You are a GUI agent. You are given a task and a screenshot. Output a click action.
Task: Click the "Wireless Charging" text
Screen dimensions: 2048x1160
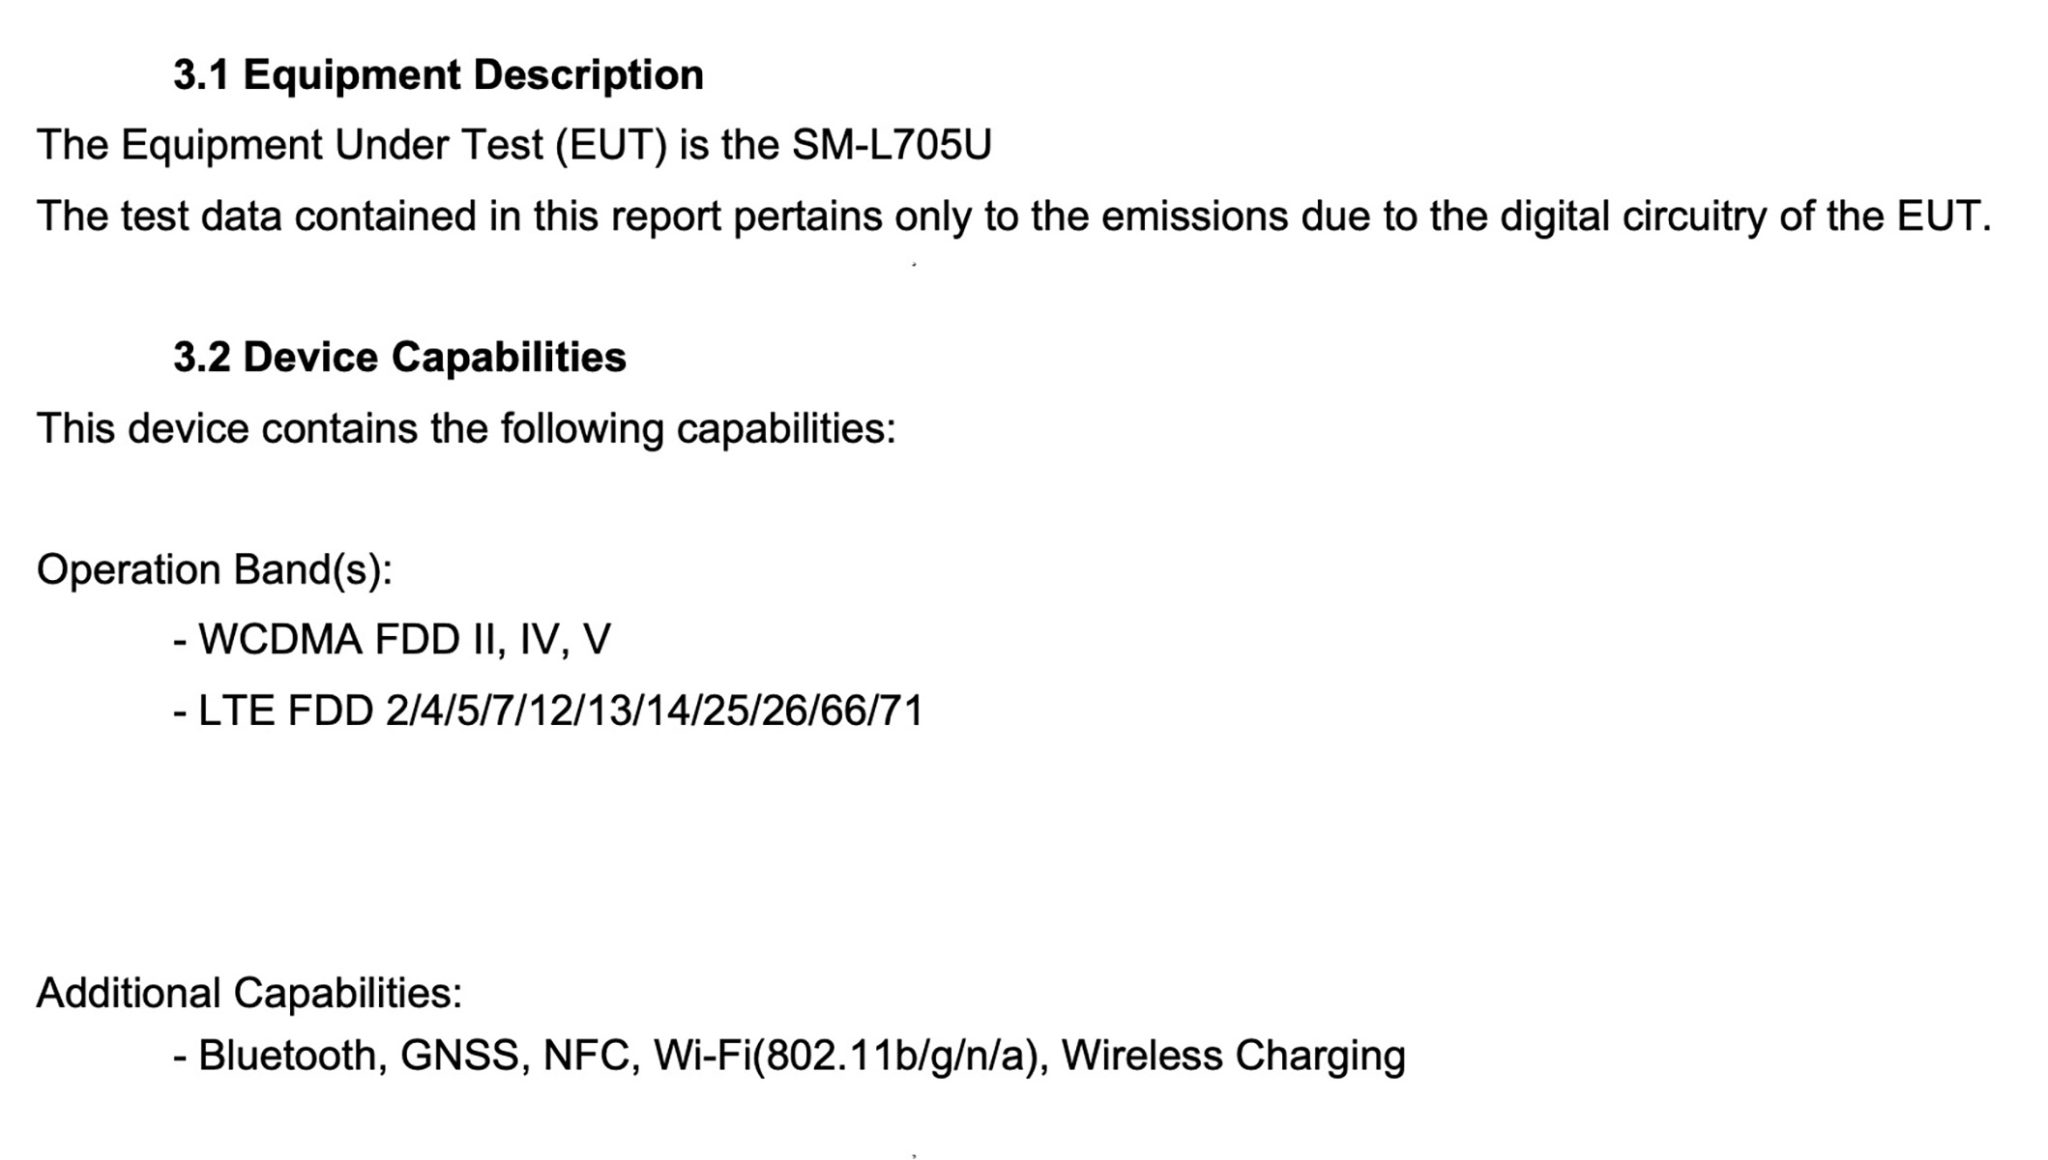click(1233, 1056)
